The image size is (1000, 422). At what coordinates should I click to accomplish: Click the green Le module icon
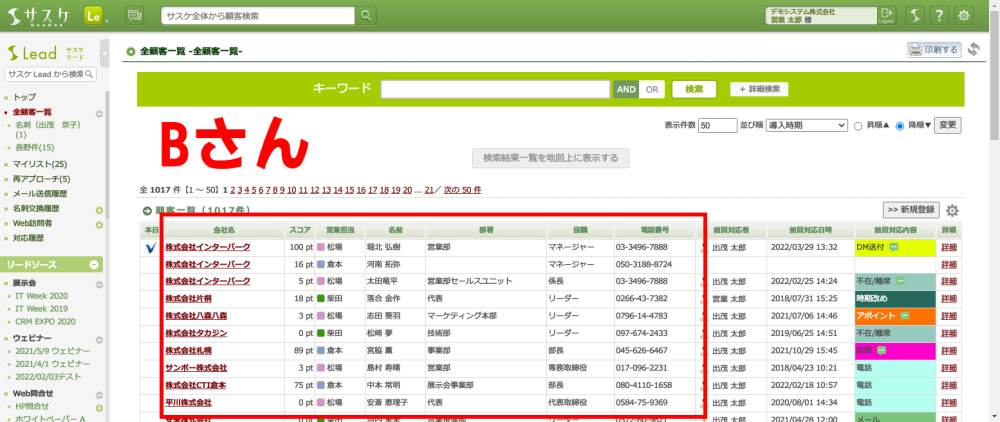pyautogui.click(x=95, y=15)
